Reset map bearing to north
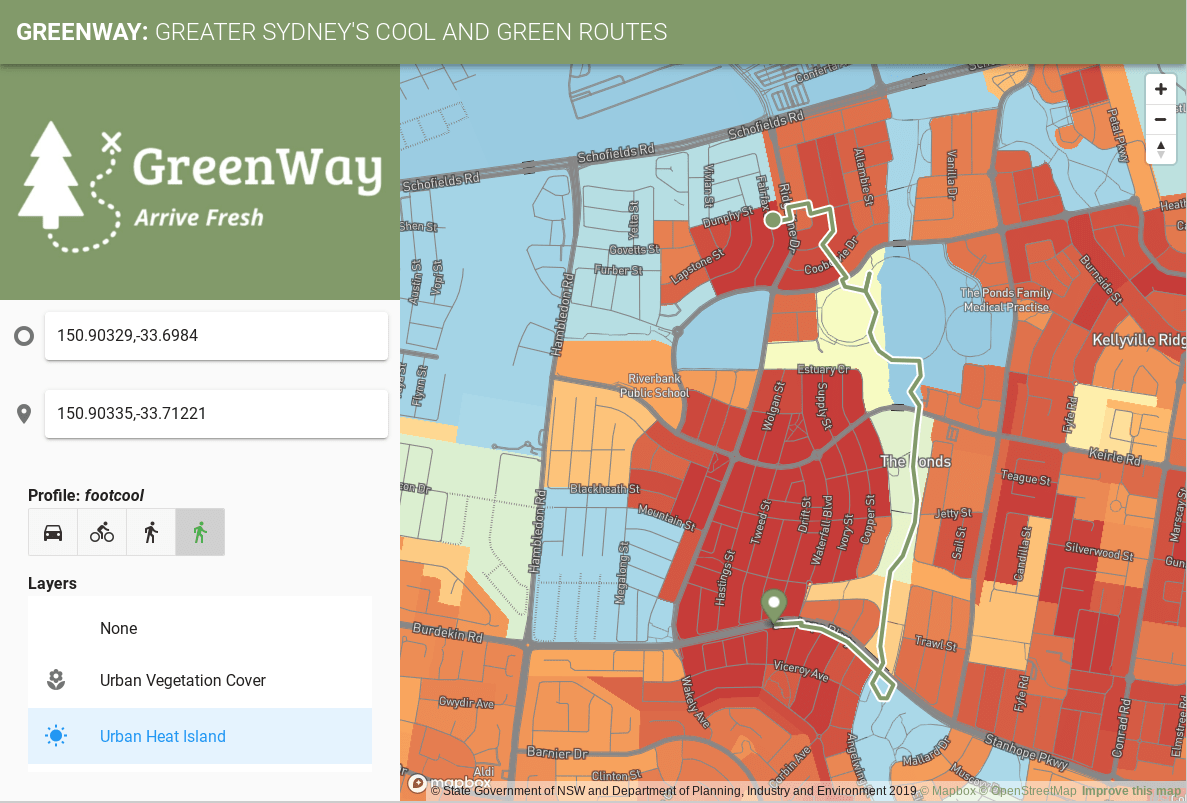This screenshot has height=803, width=1187. (x=1161, y=148)
